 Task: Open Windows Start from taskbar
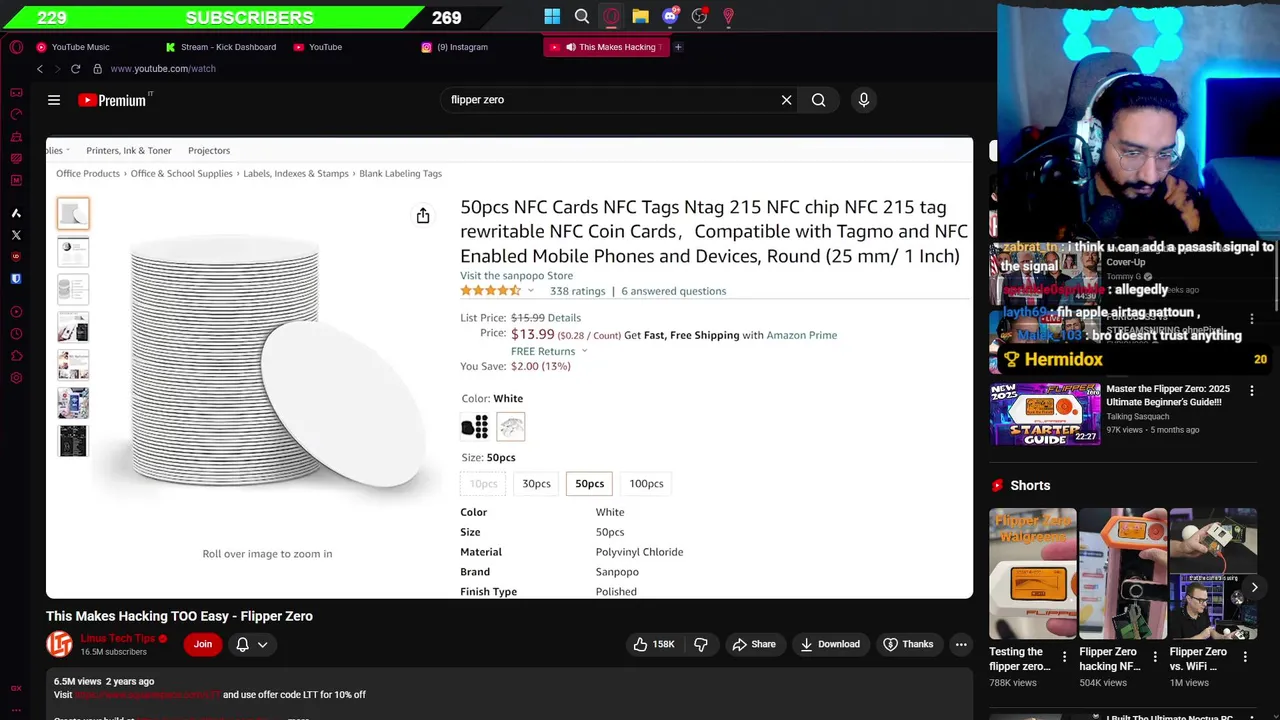tap(552, 16)
